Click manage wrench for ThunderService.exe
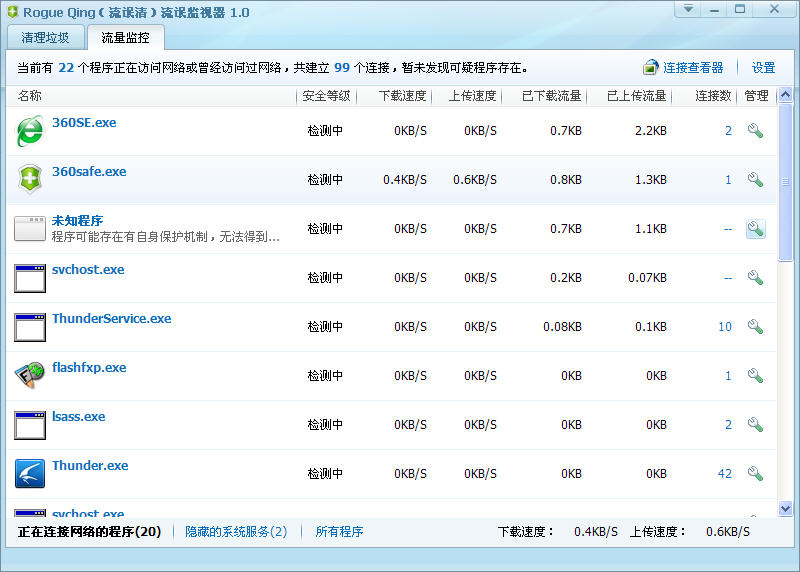The image size is (800, 572). (x=755, y=327)
